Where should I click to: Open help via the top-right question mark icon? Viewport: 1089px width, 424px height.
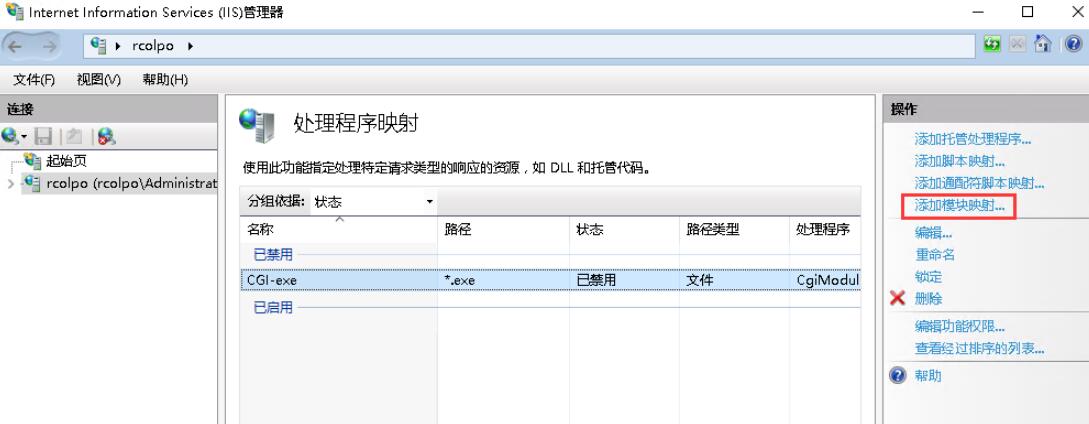(x=1073, y=44)
